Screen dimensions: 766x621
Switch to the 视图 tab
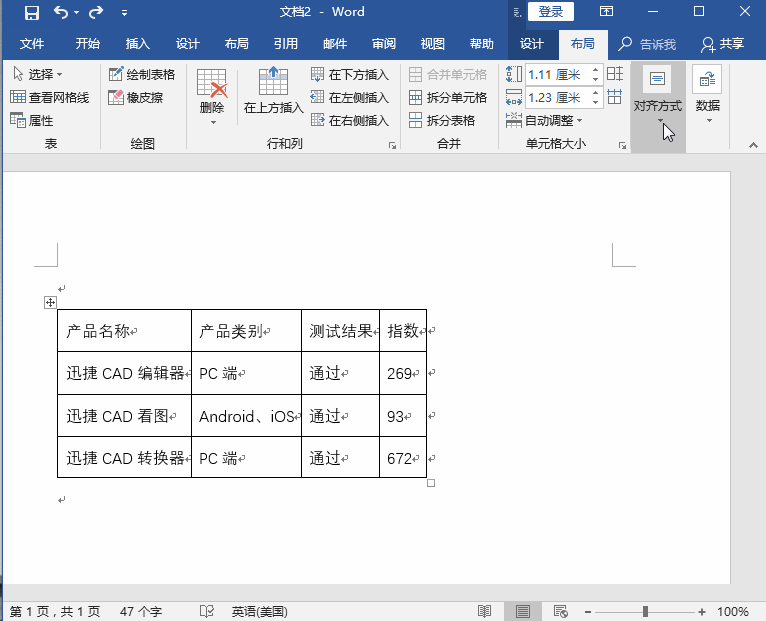pos(432,44)
